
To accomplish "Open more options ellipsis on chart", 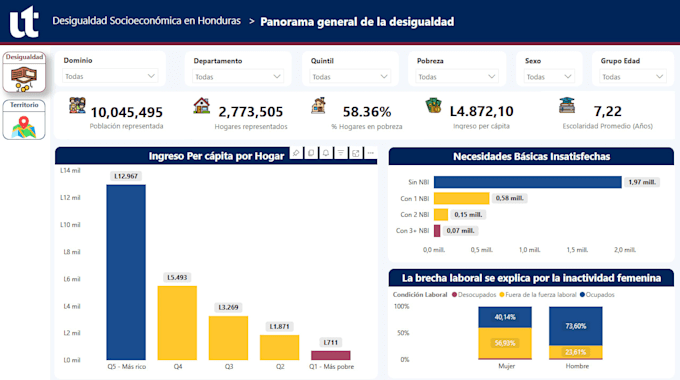I will [x=370, y=153].
